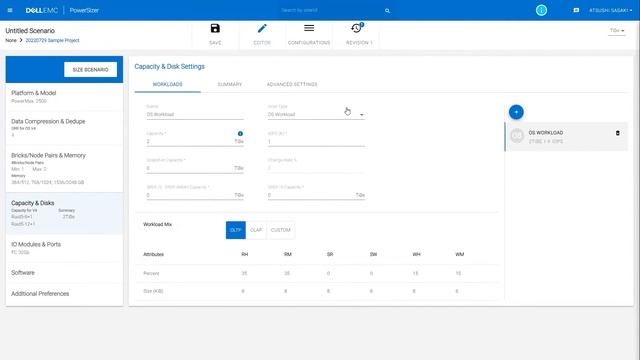
Task: Click the Percent row label
Action: pyautogui.click(x=151, y=273)
